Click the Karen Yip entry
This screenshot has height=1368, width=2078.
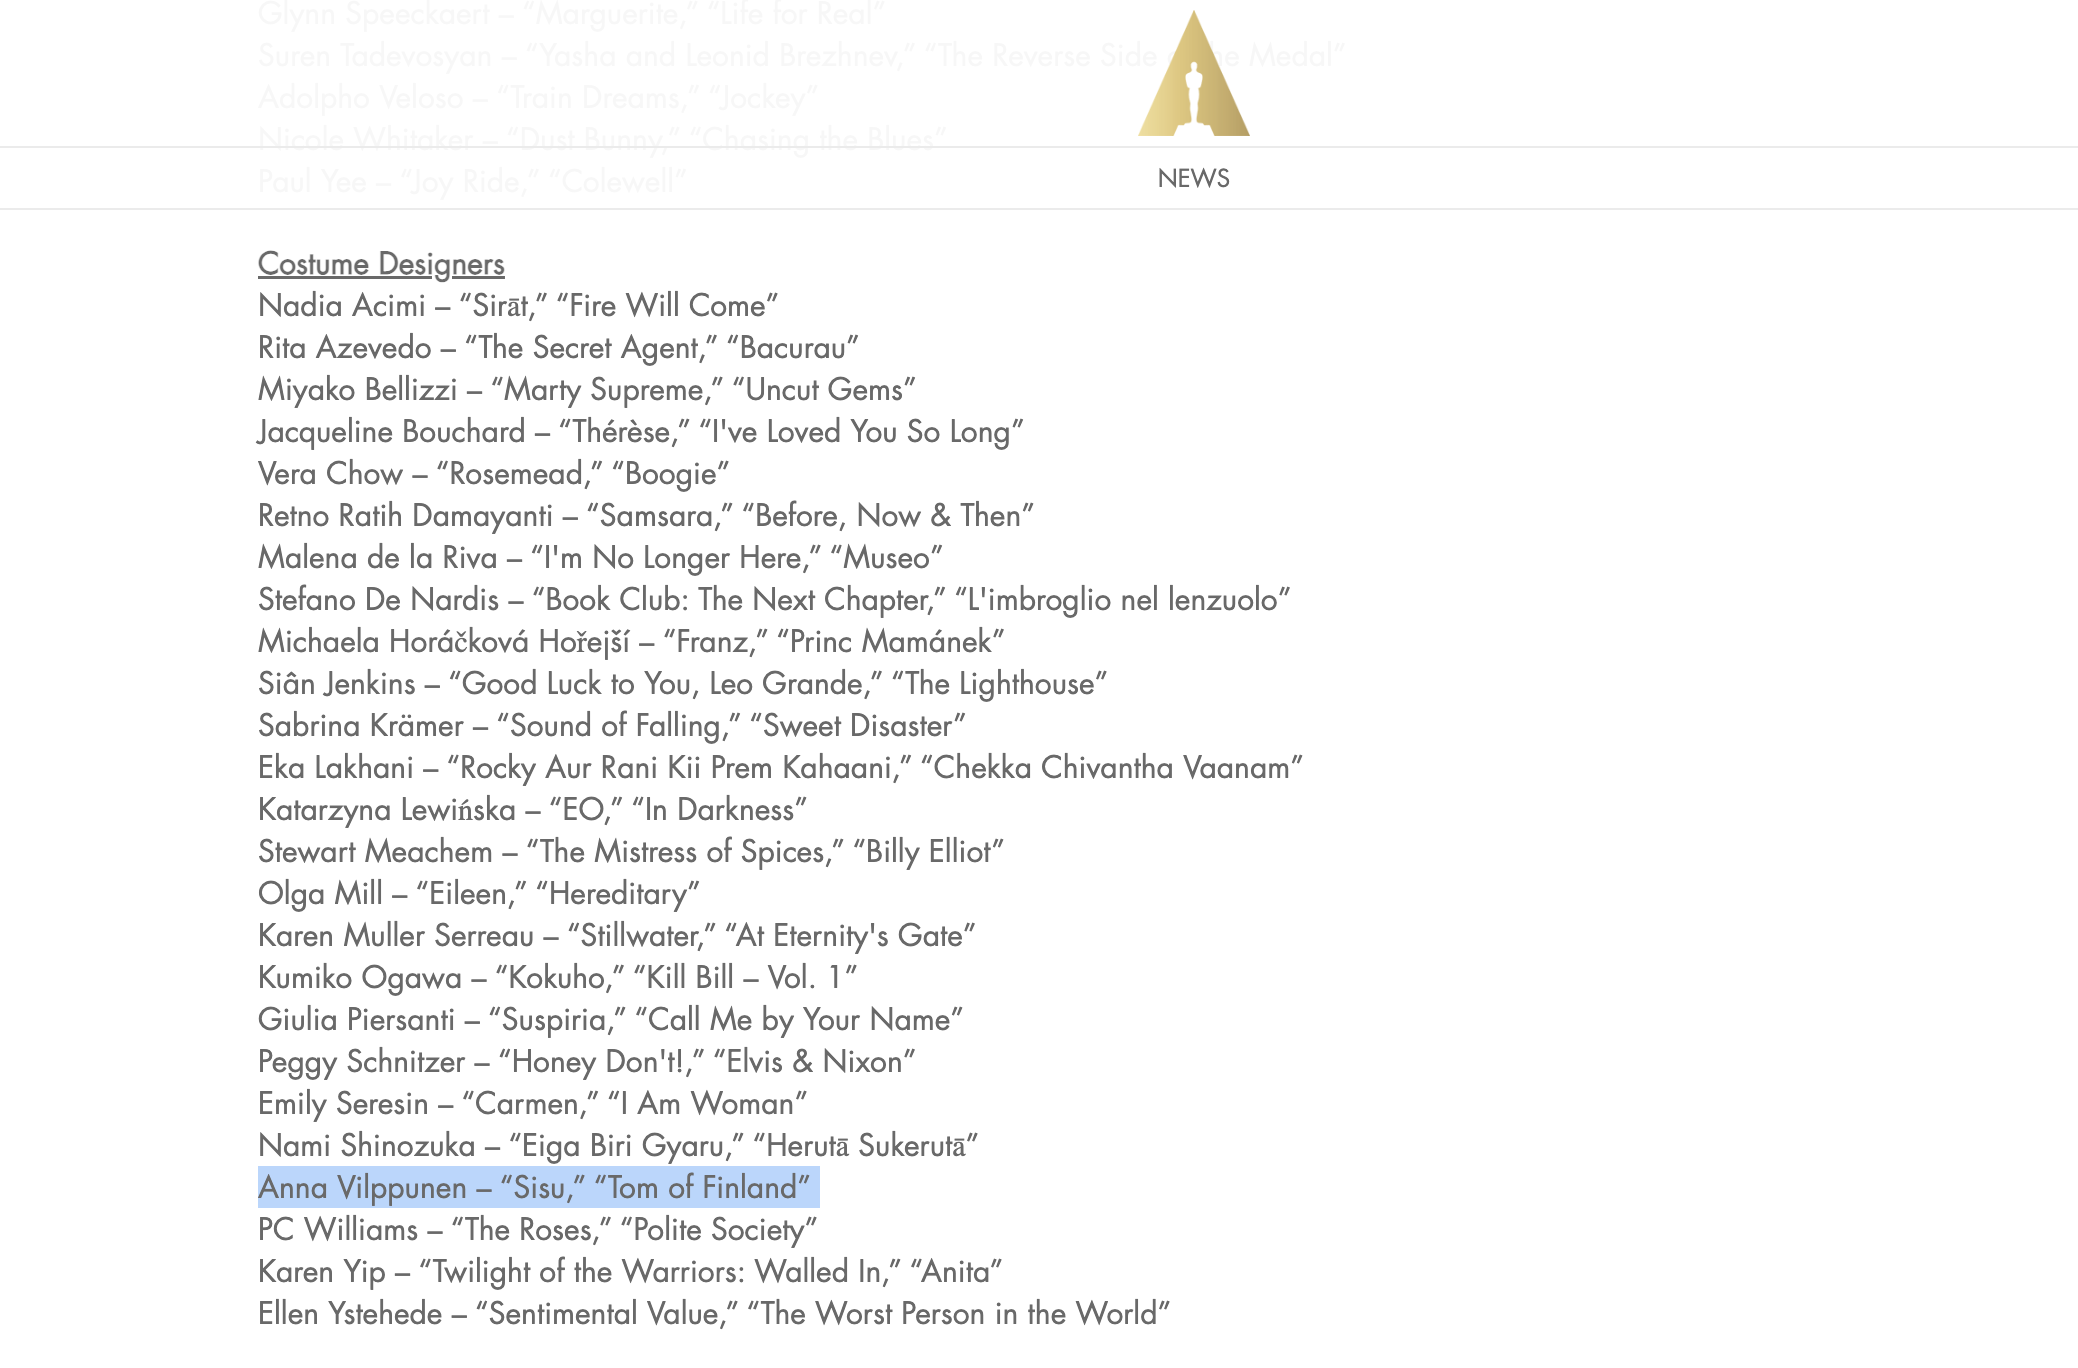(x=630, y=1272)
